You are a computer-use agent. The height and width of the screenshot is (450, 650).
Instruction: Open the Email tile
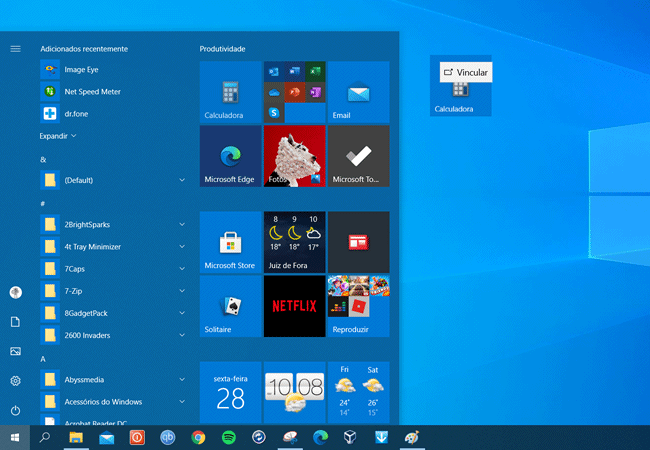click(358, 92)
